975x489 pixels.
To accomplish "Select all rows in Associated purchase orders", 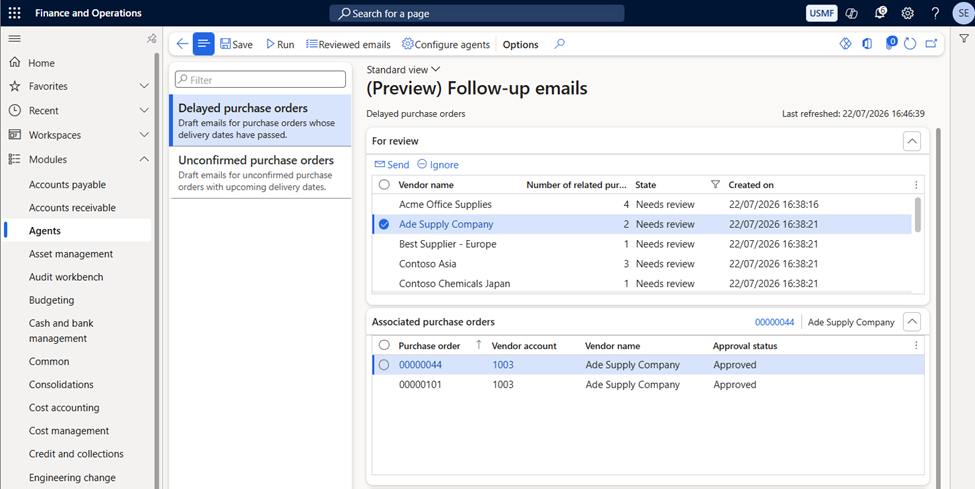I will point(384,345).
